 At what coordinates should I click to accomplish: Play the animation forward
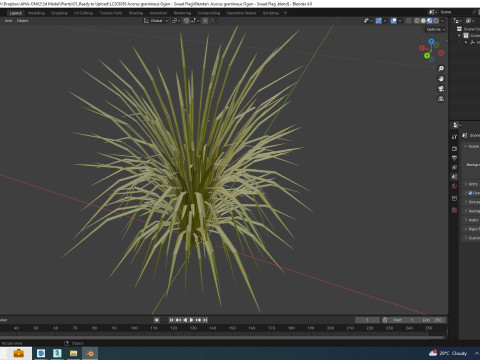(x=192, y=320)
